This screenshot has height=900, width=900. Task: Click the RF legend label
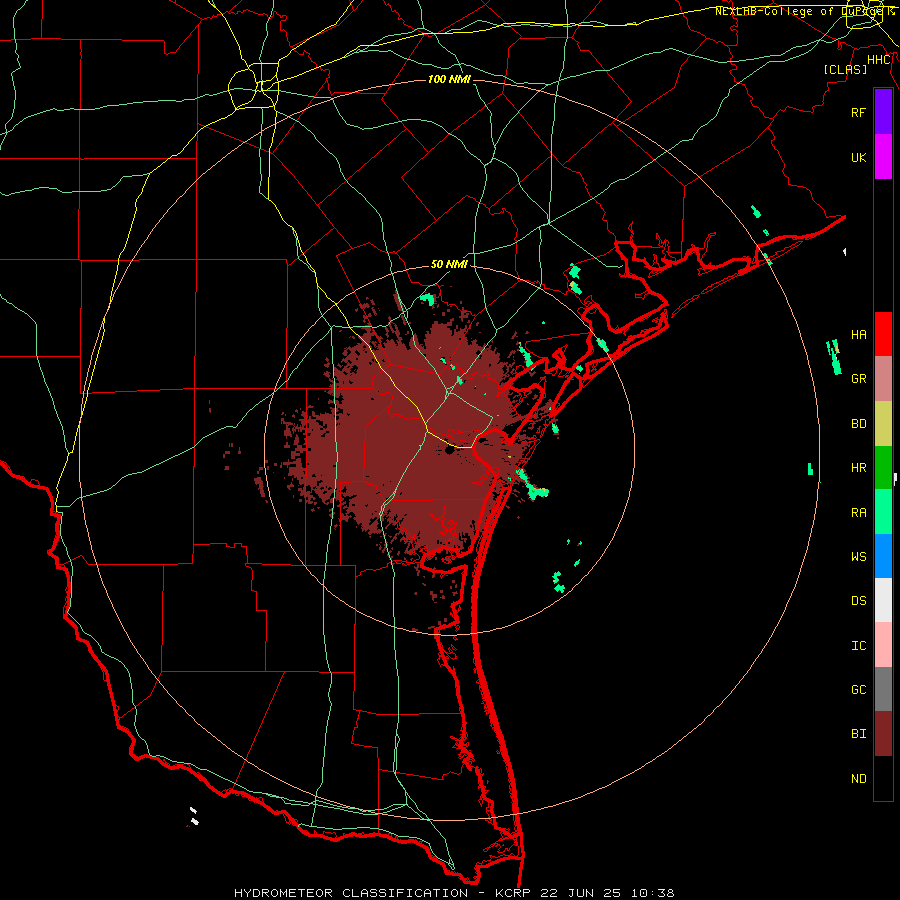858,112
